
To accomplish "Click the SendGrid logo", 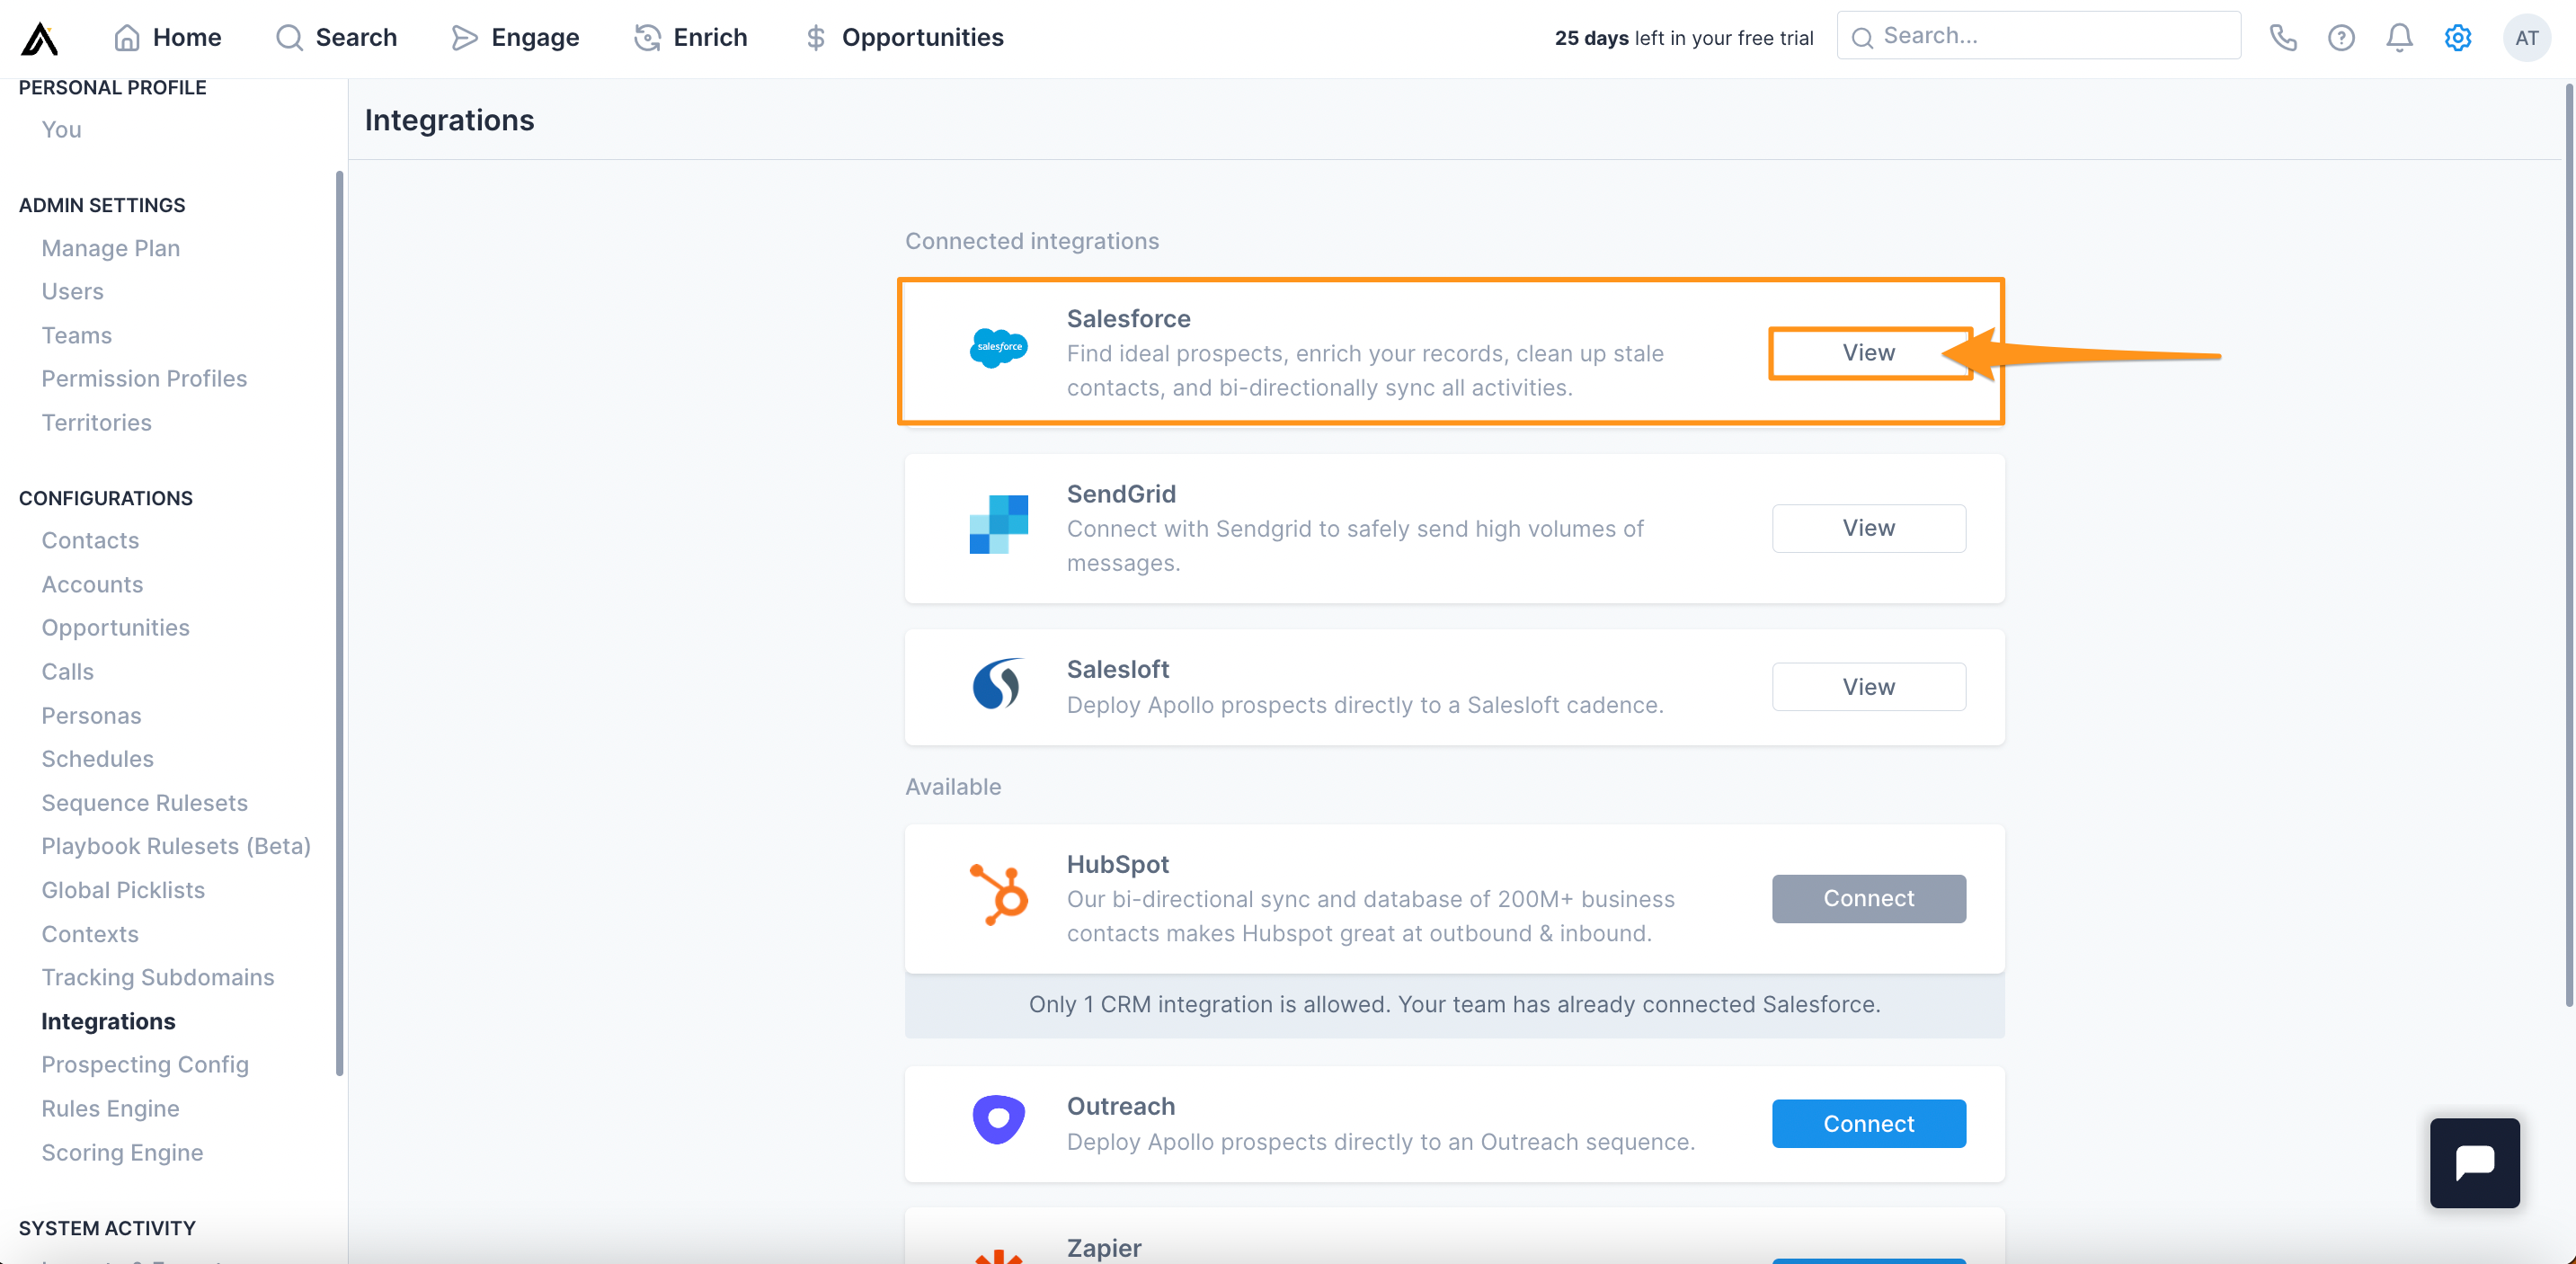I will (998, 524).
